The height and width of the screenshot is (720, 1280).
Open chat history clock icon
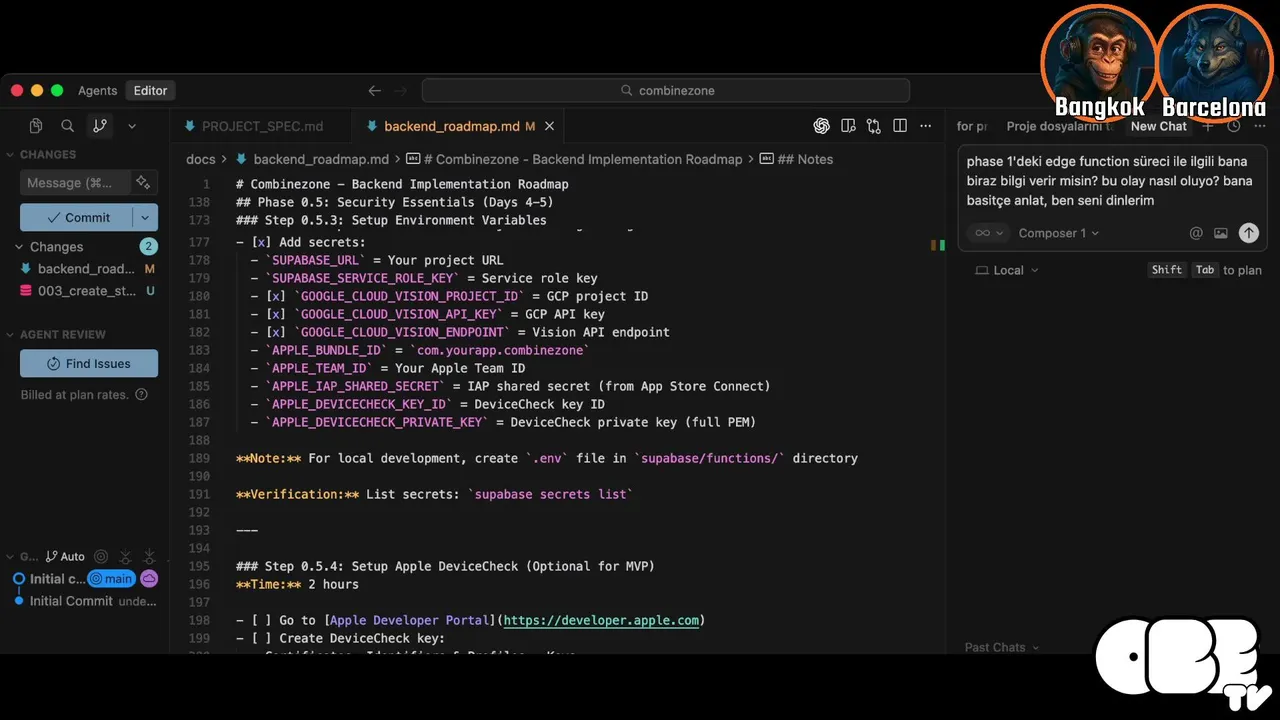pos(1234,126)
